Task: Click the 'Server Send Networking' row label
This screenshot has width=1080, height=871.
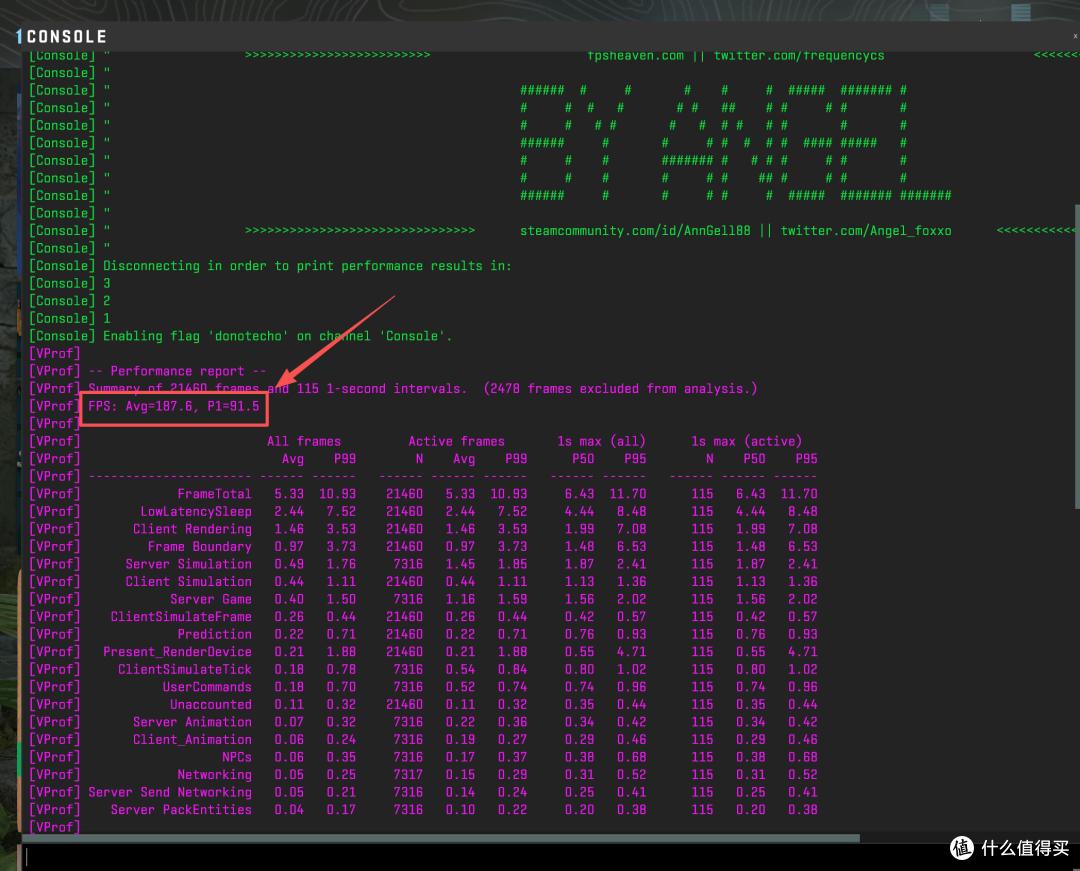Action: [170, 793]
